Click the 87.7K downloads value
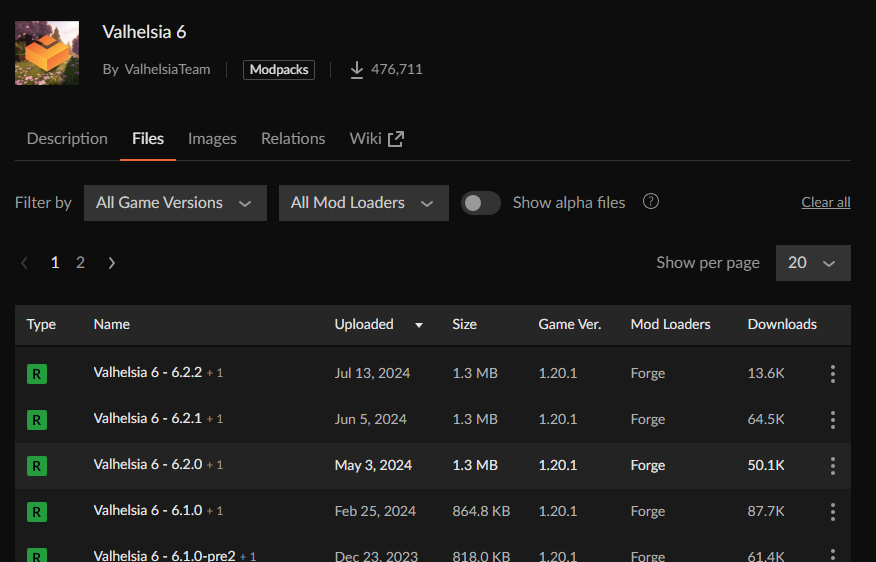The width and height of the screenshot is (876, 562). coord(766,511)
